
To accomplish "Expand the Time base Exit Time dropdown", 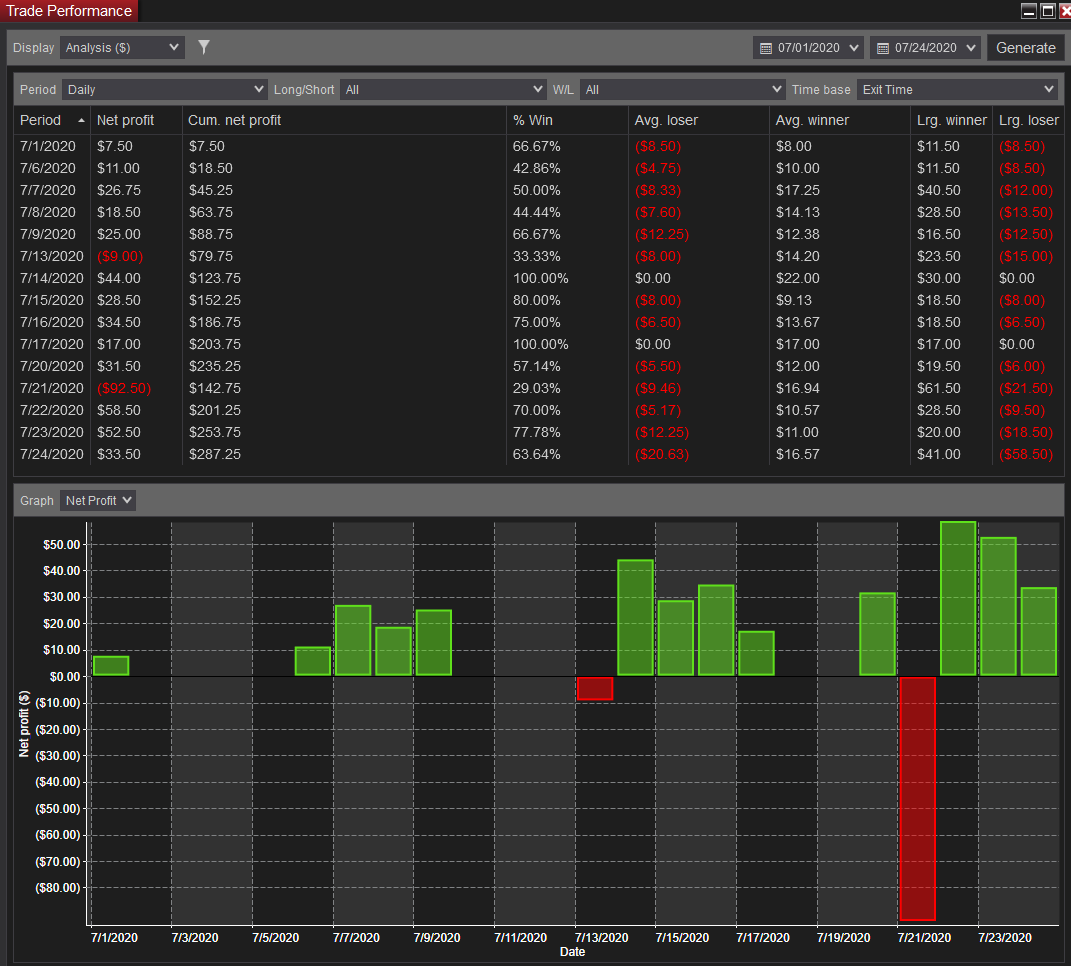I will click(956, 89).
